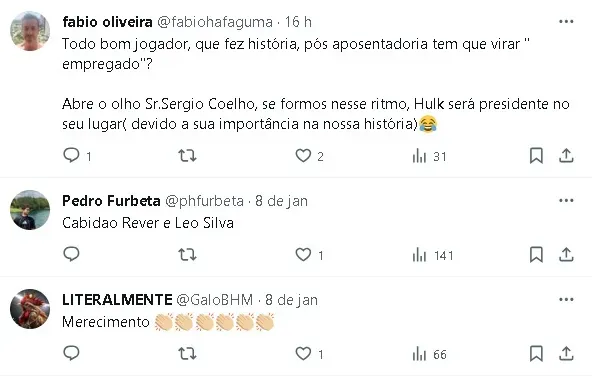Share Pedro Furbeta's tweet

pyautogui.click(x=566, y=255)
